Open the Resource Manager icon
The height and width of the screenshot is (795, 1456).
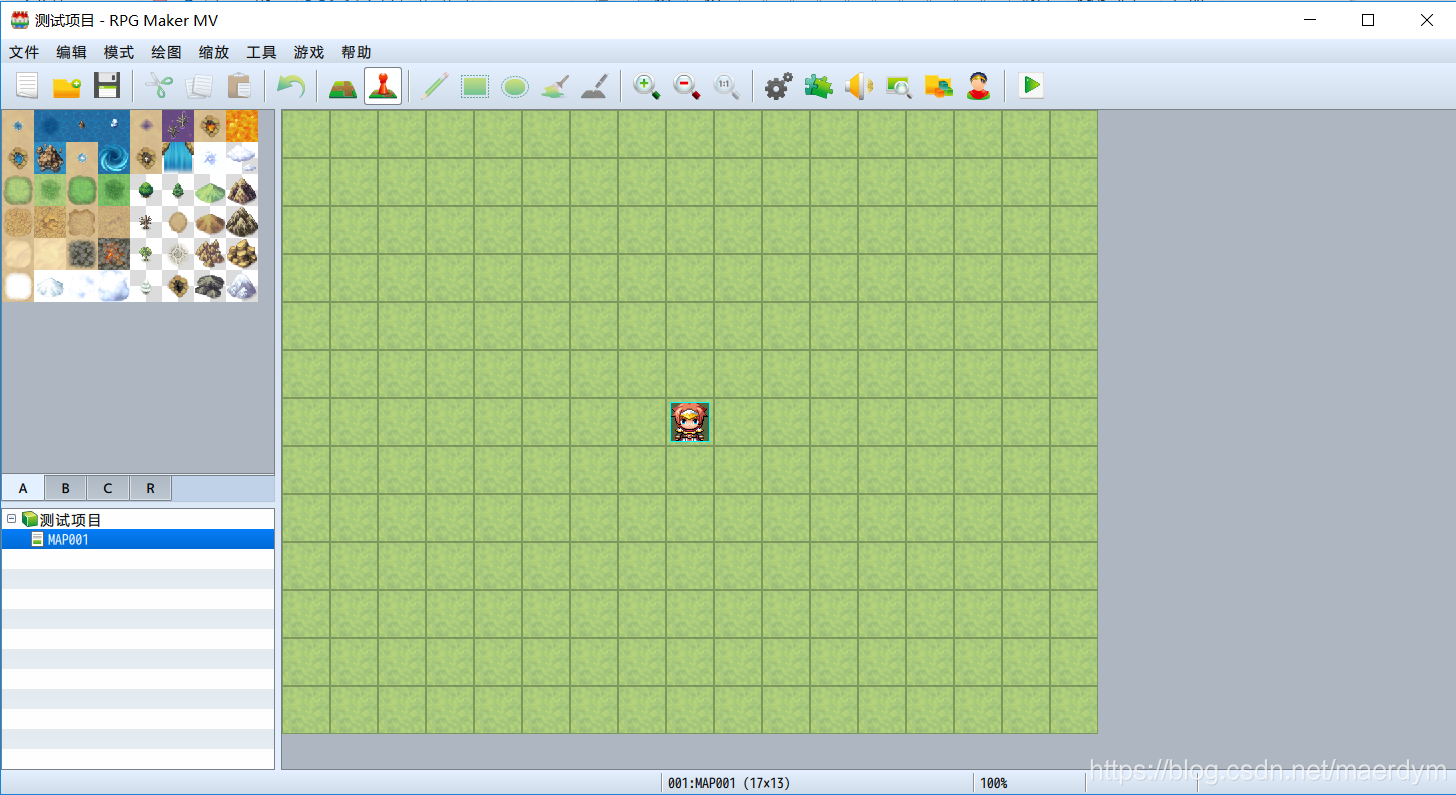pos(938,86)
